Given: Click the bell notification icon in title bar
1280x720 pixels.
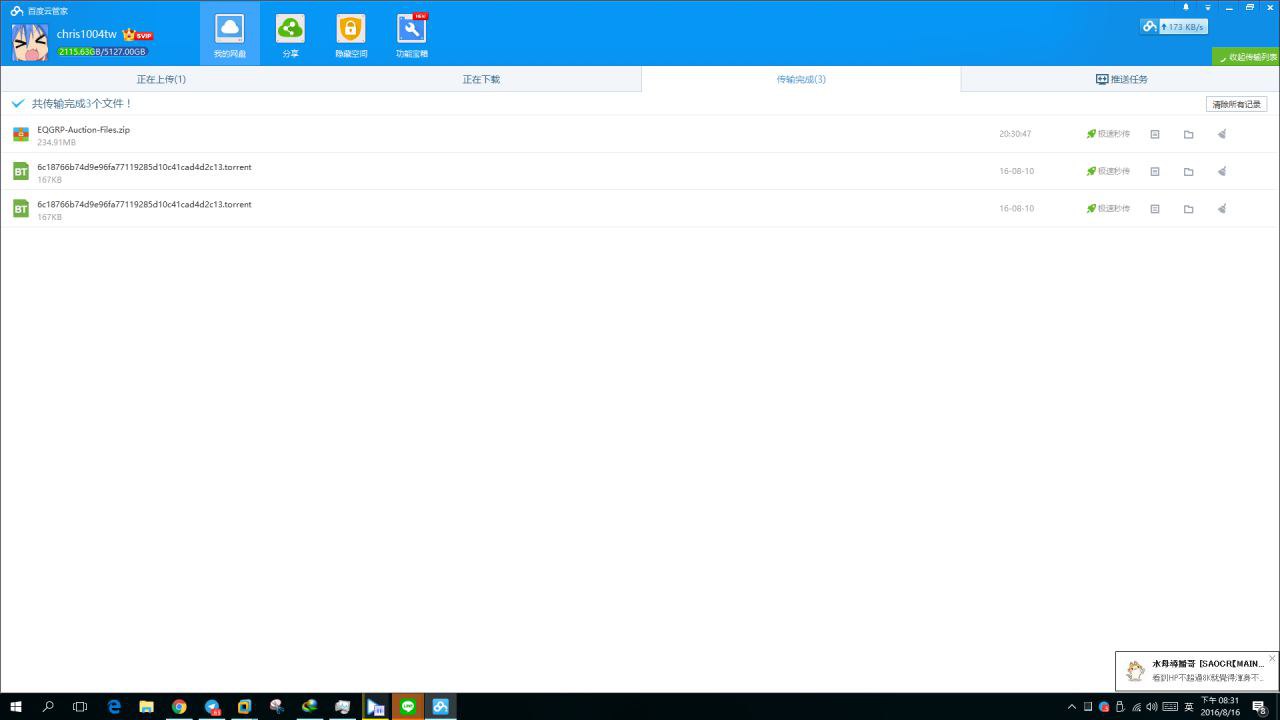Looking at the screenshot, I should pos(1186,8).
